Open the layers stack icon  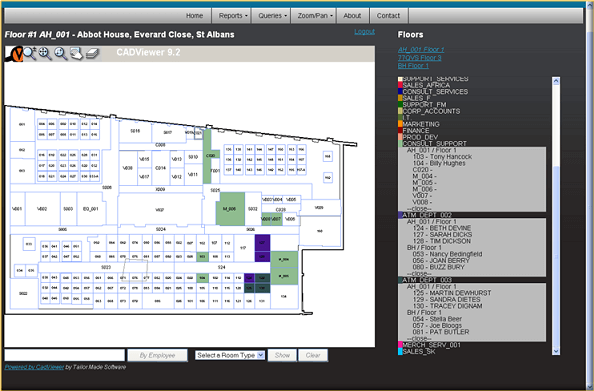click(x=92, y=53)
